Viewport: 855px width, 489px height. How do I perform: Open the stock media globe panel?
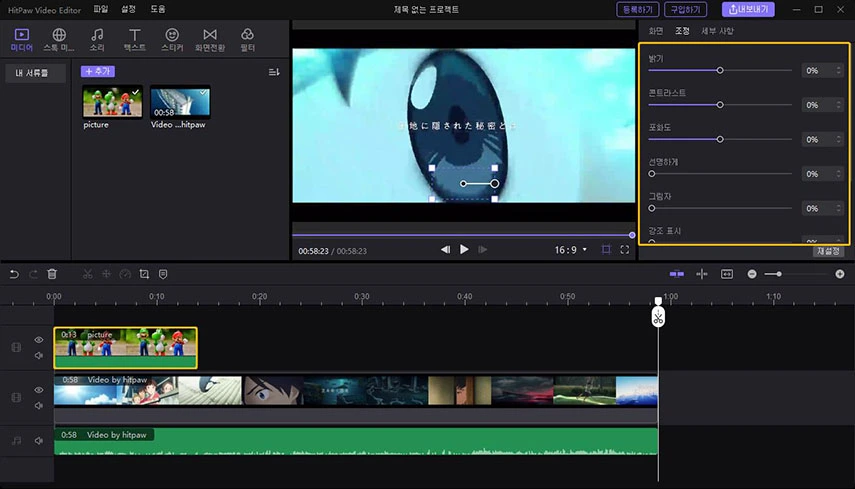(x=59, y=40)
